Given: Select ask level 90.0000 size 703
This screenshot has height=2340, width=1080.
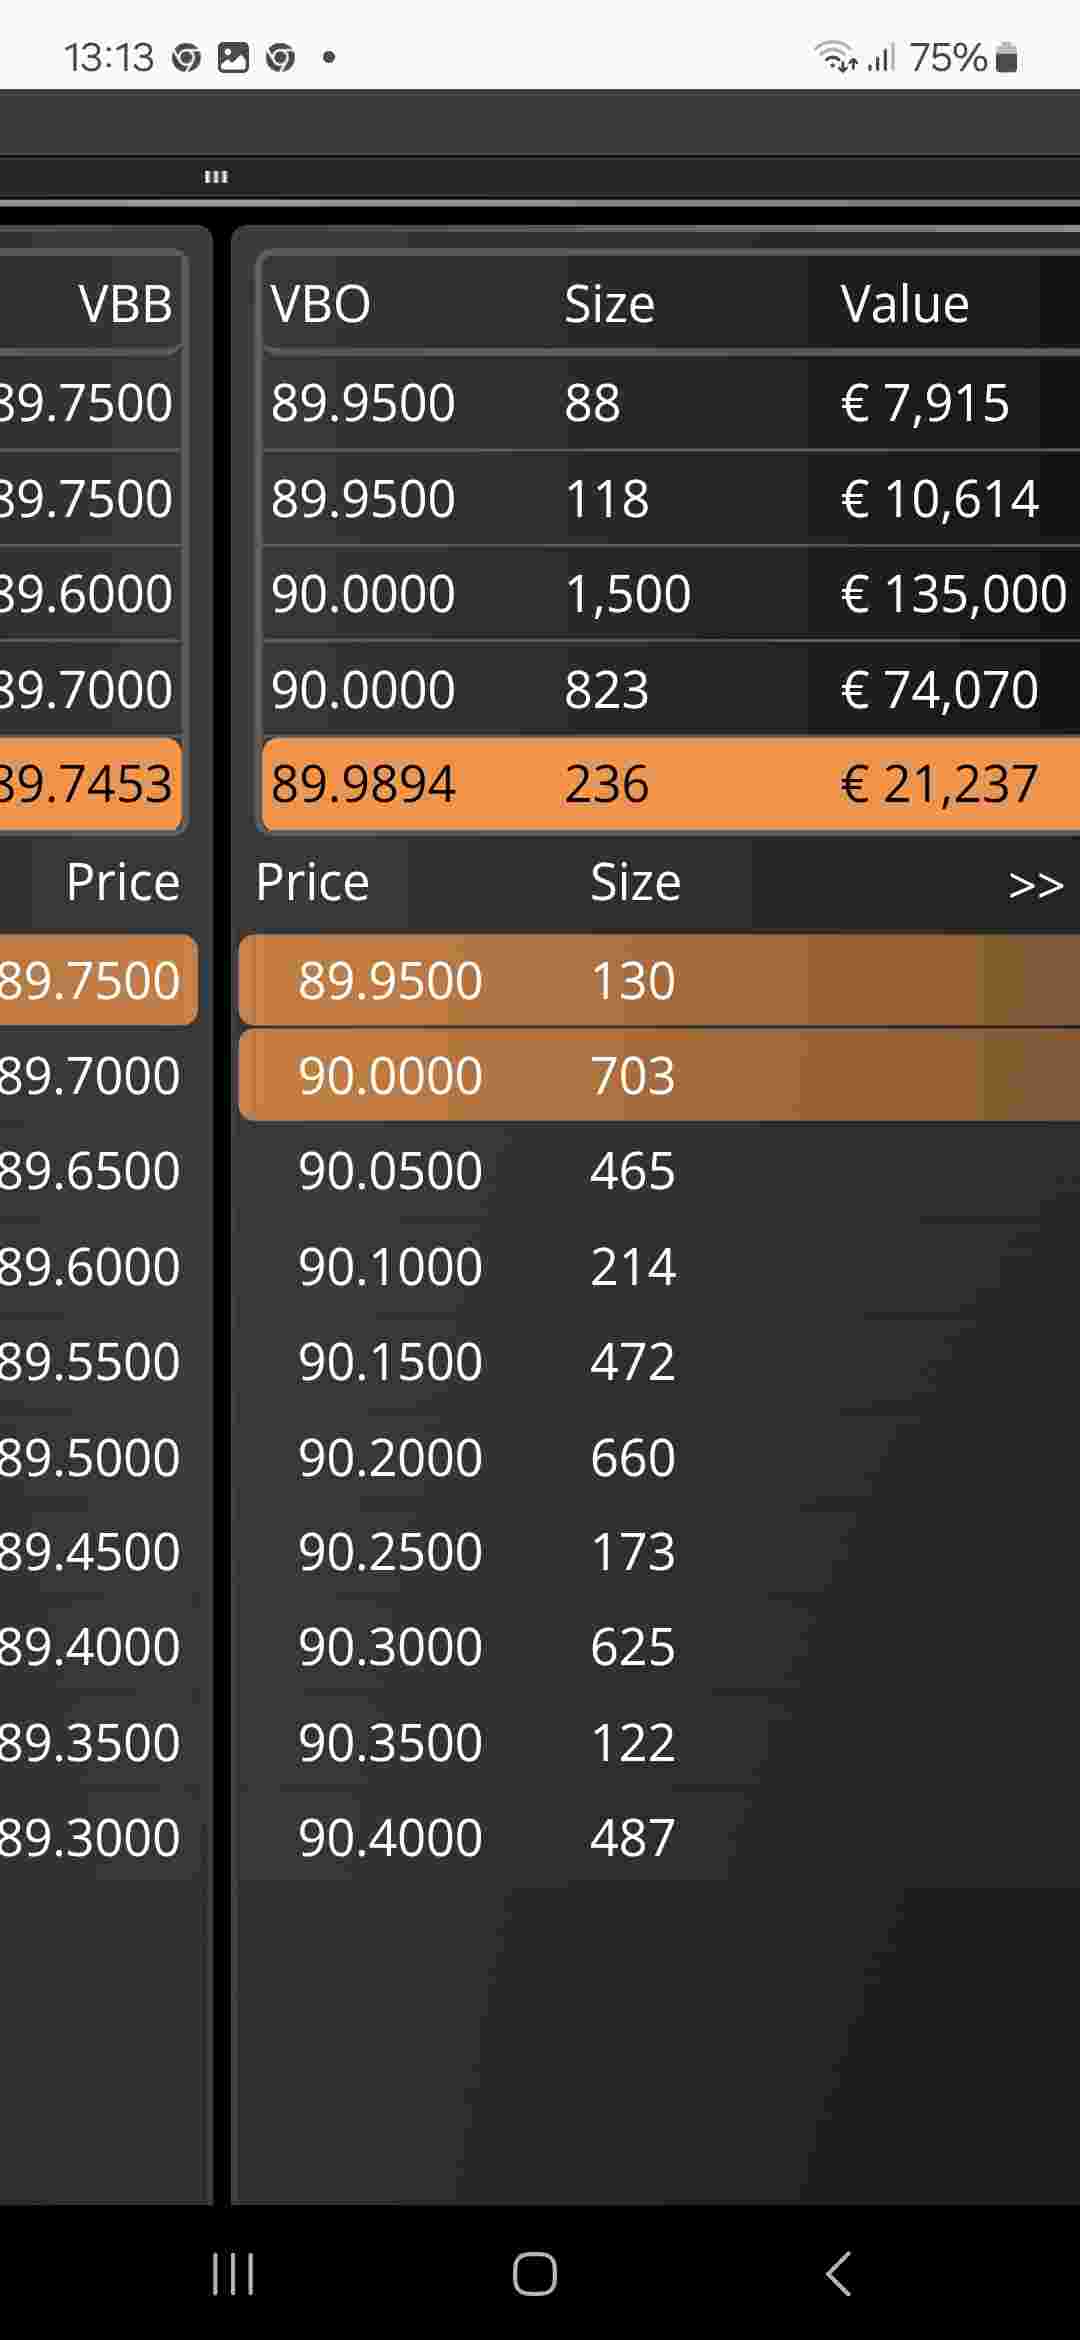Looking at the screenshot, I should pyautogui.click(x=659, y=1075).
